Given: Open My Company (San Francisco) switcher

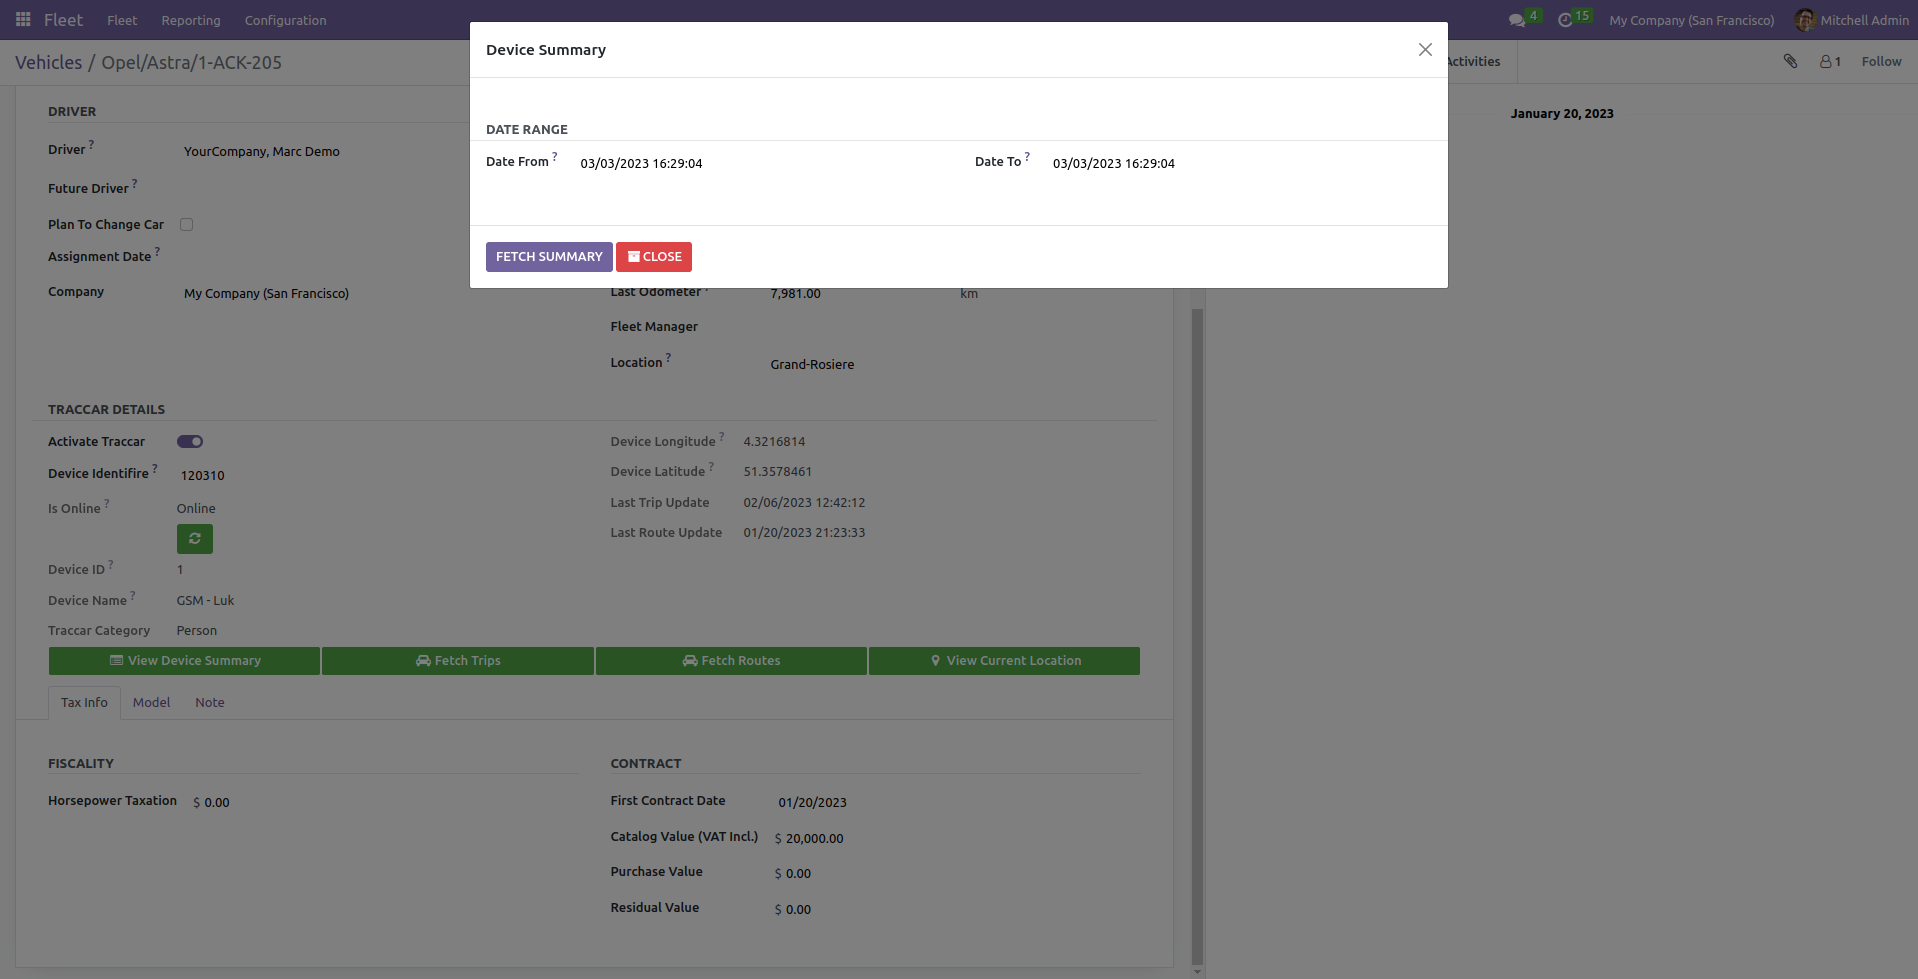Looking at the screenshot, I should click(x=1691, y=20).
